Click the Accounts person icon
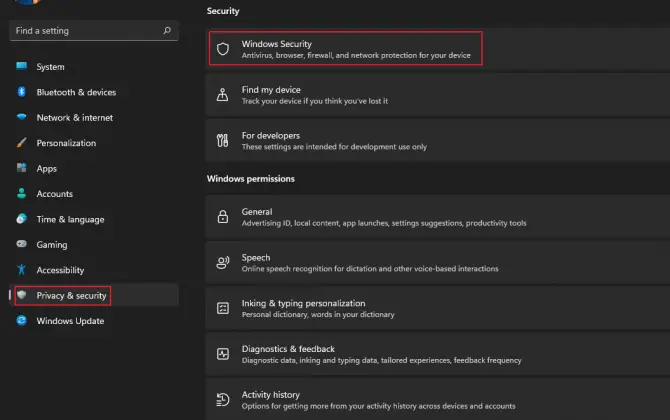The height and width of the screenshot is (420, 670). (21, 193)
